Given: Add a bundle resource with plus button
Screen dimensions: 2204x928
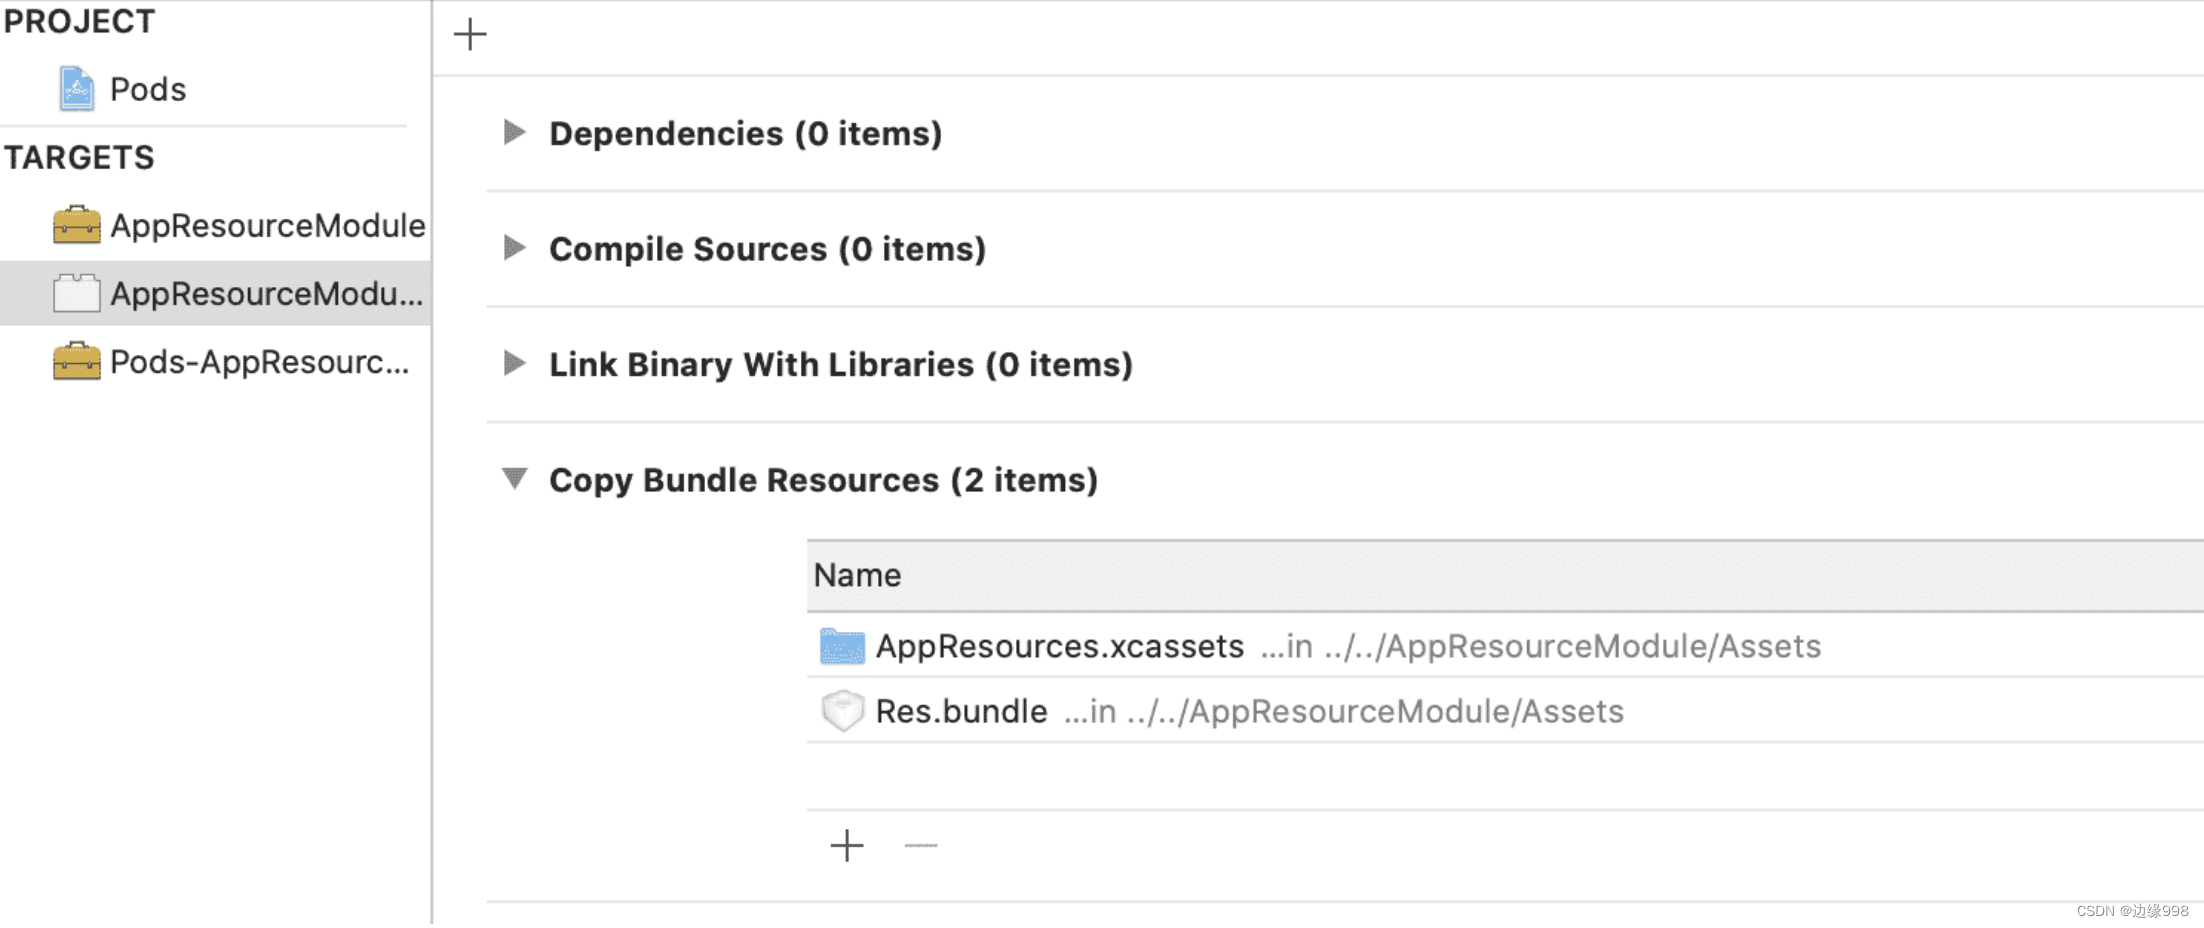Looking at the screenshot, I should 846,845.
